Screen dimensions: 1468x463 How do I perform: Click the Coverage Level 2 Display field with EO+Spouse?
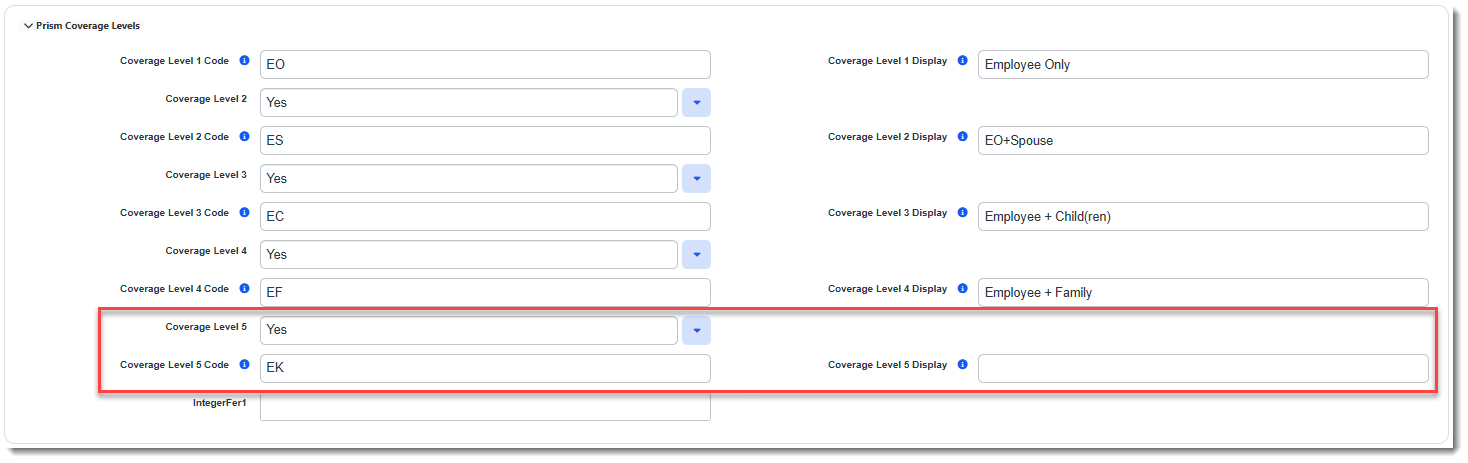1202,141
